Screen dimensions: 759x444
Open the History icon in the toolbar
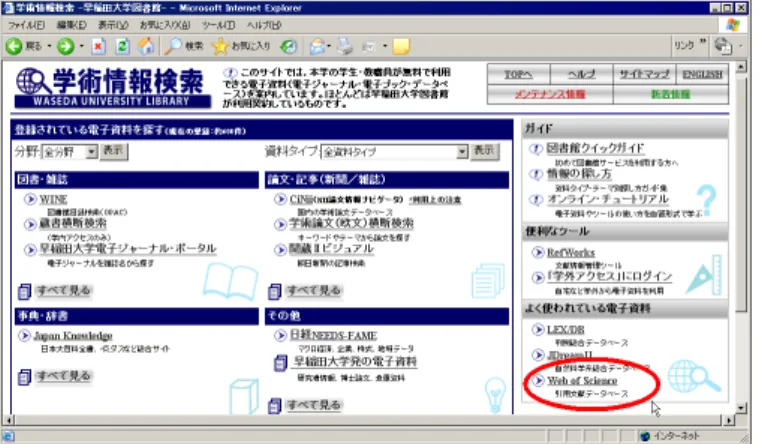coord(289,46)
